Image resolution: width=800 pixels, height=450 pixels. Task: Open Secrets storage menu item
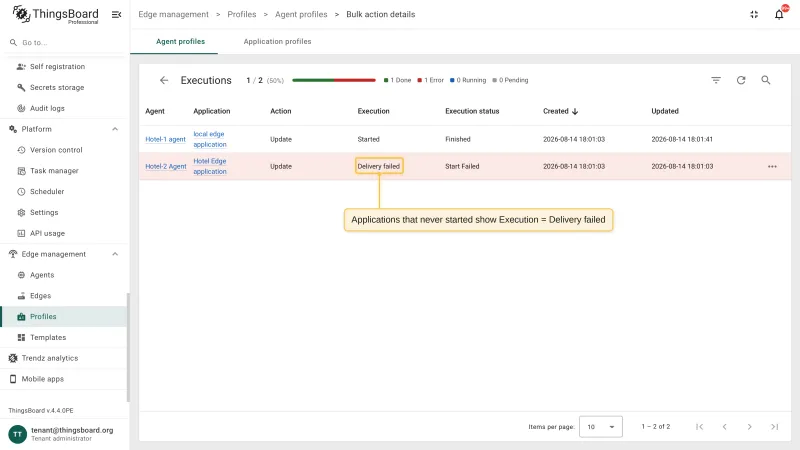(63, 88)
